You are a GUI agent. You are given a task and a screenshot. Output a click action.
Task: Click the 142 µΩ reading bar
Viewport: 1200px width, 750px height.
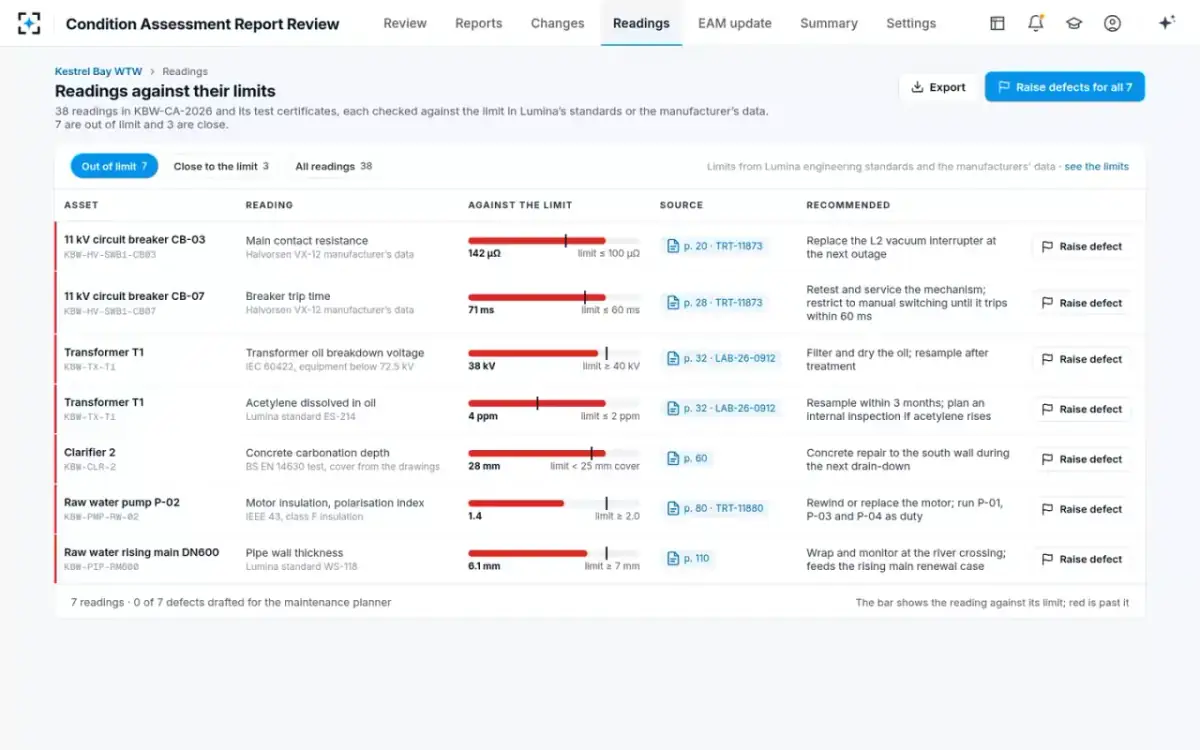pyautogui.click(x=554, y=241)
